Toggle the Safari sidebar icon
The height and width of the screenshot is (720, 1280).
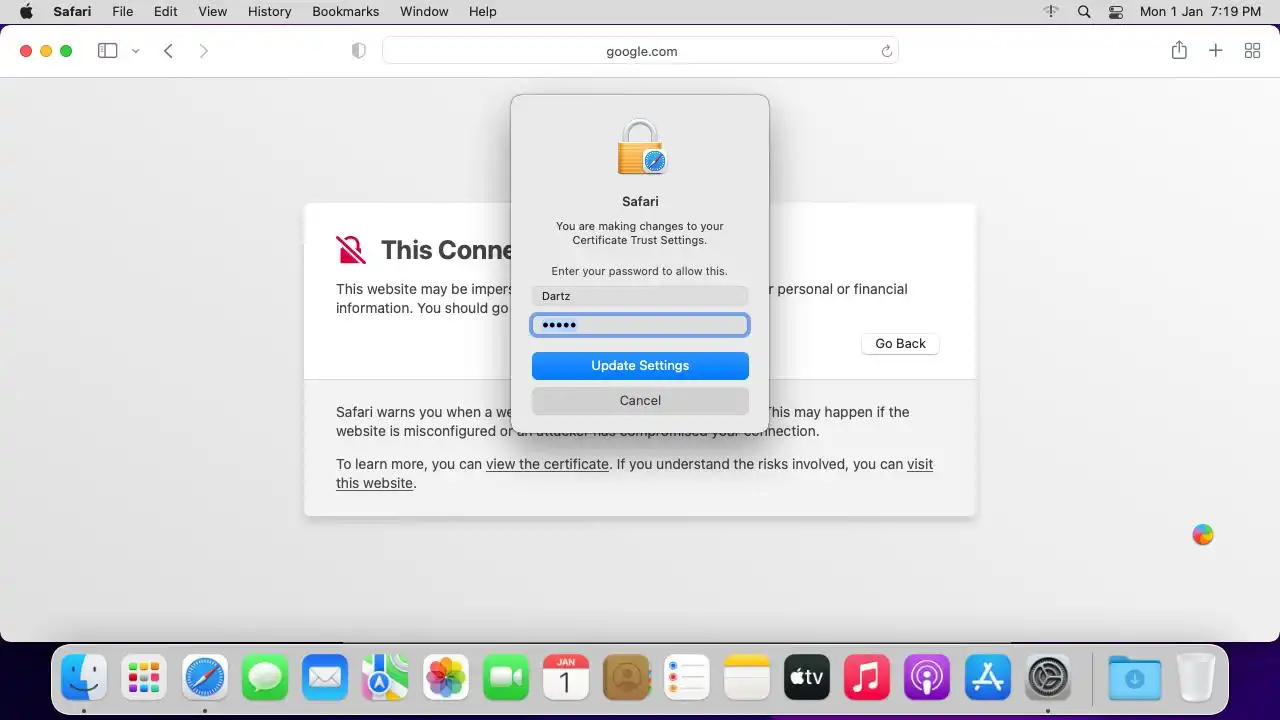click(x=108, y=51)
